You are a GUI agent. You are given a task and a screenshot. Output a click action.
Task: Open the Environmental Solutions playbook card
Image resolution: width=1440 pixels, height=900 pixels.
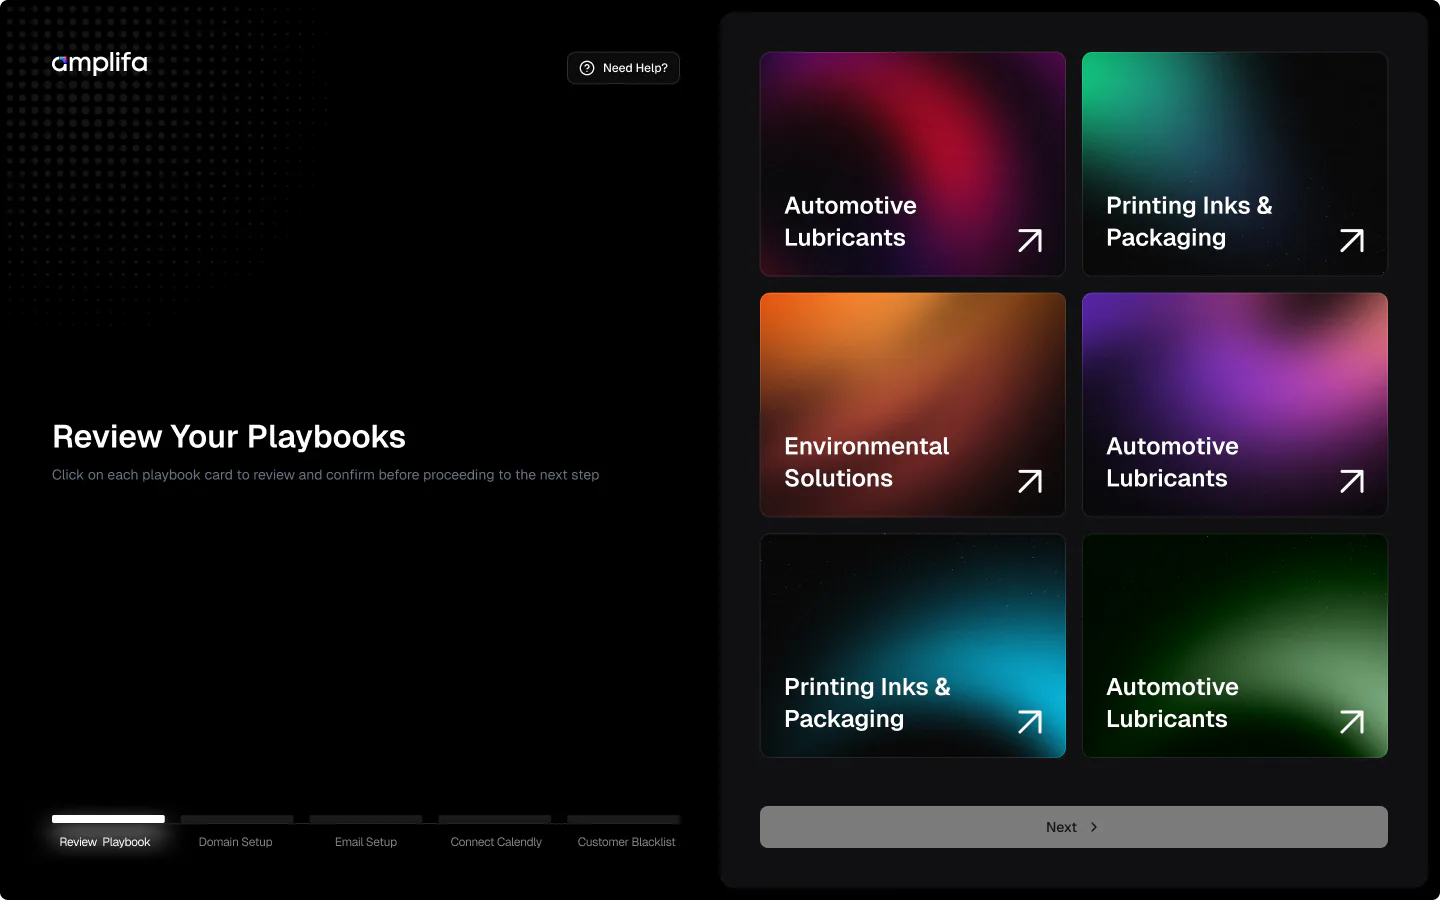click(x=913, y=405)
